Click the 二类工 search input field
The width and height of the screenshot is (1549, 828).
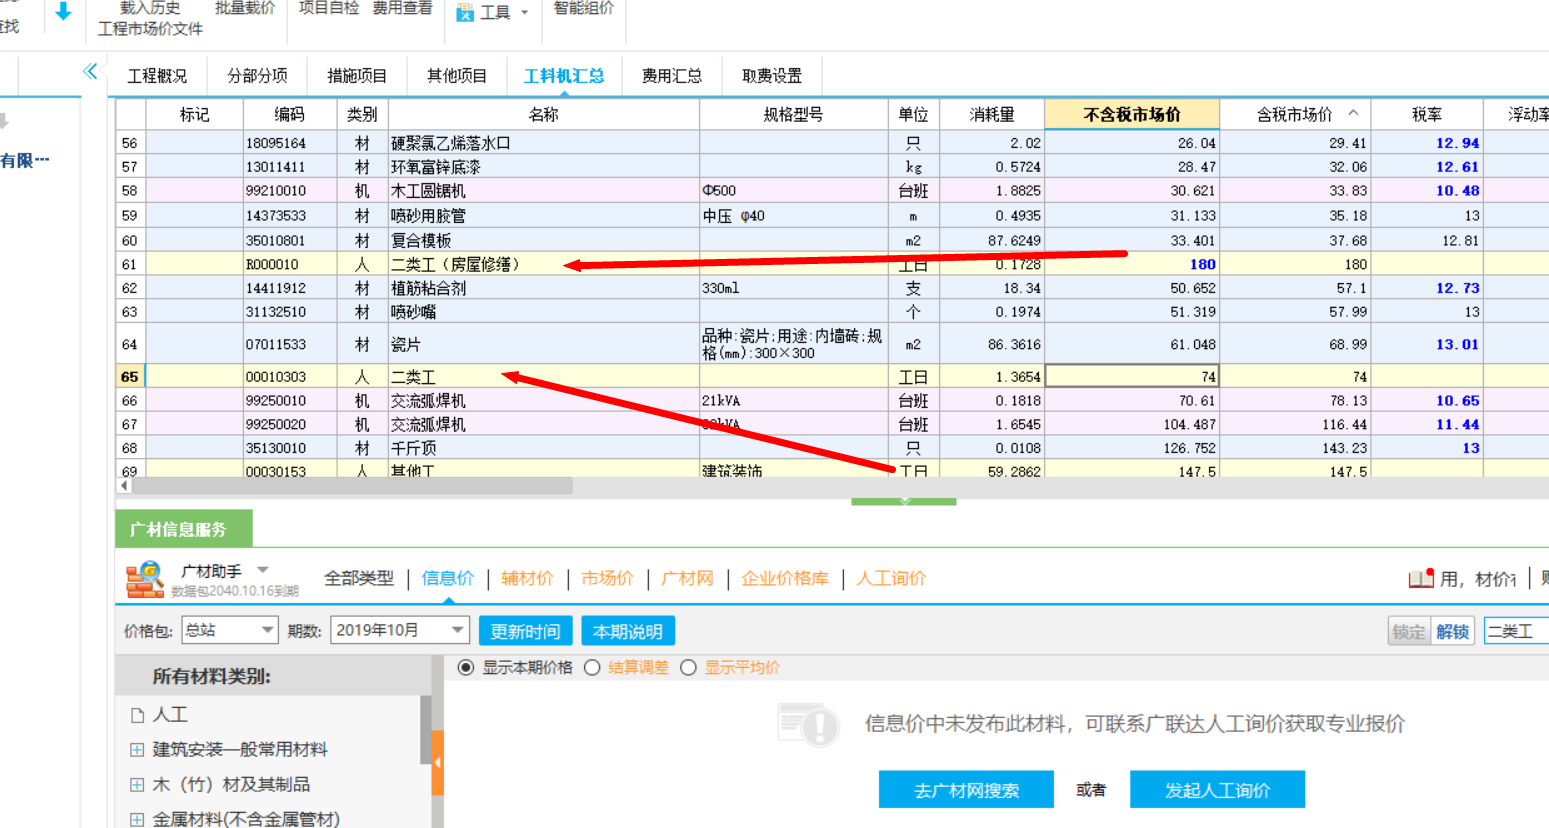pos(1516,631)
